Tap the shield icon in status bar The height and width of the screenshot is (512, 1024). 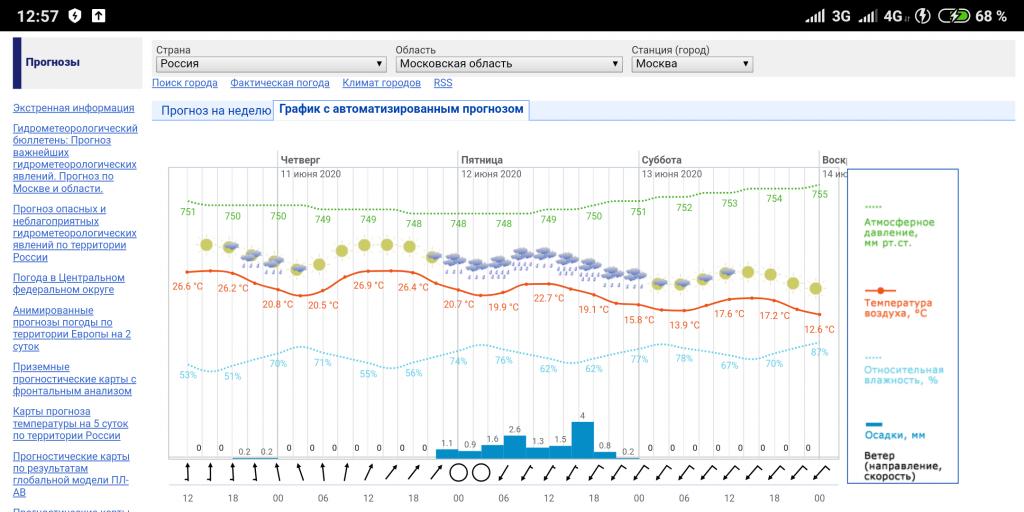point(75,16)
